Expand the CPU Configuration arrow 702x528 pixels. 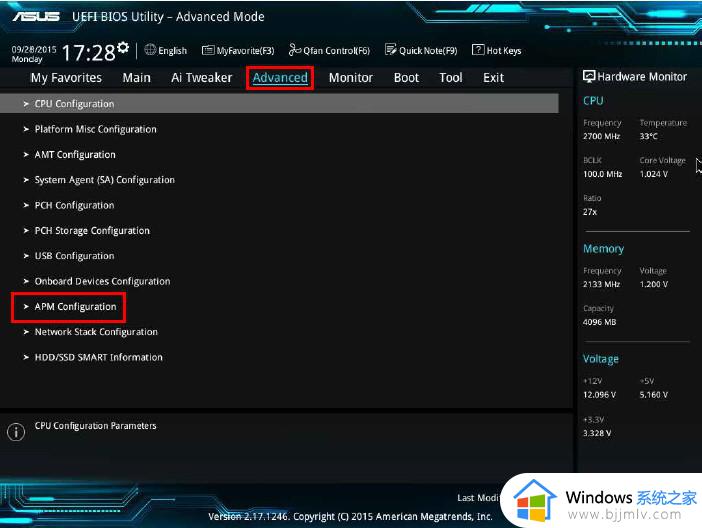click(x=26, y=104)
